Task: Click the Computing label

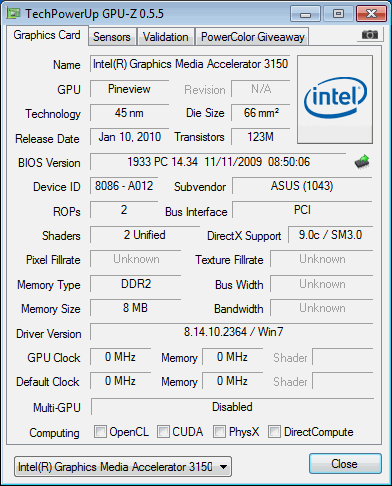Action: 54,433
